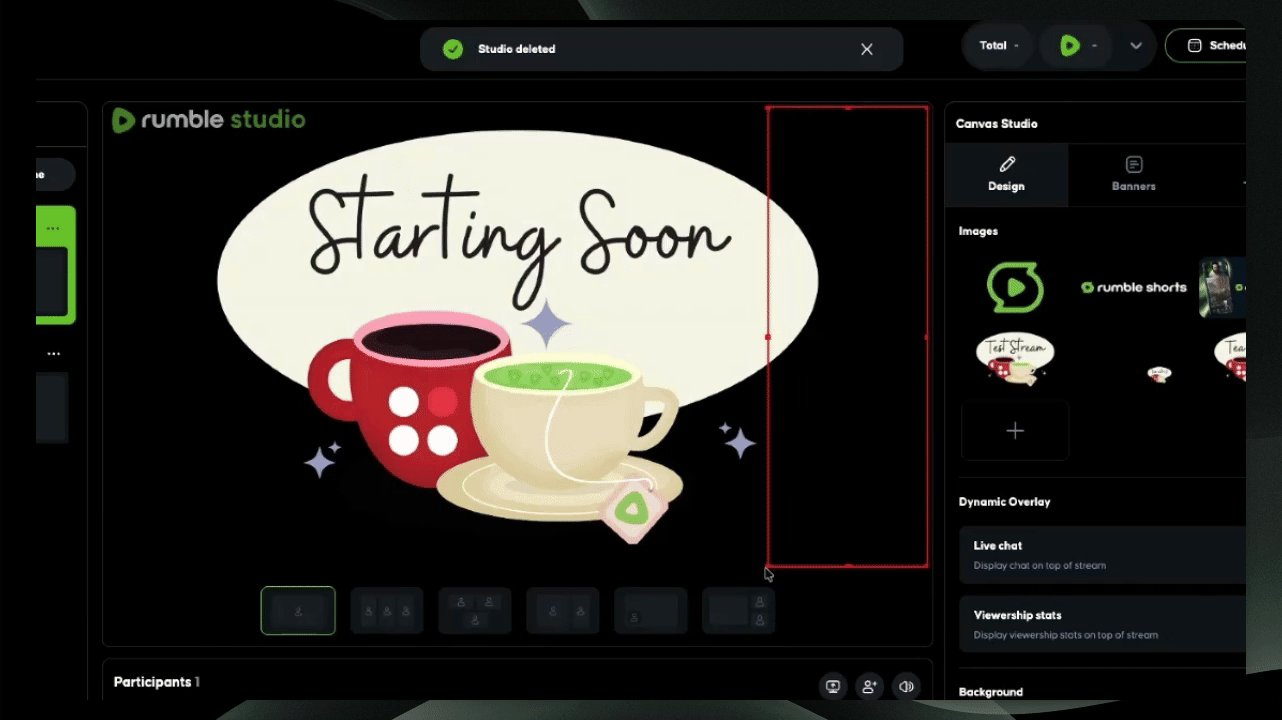Enable the Viewership stats overlay

coord(1102,625)
